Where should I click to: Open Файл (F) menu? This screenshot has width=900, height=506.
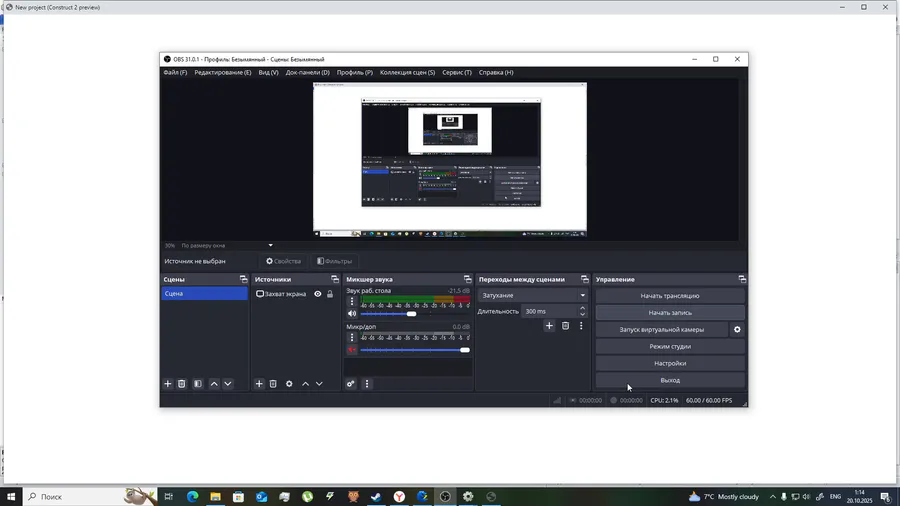[175, 72]
